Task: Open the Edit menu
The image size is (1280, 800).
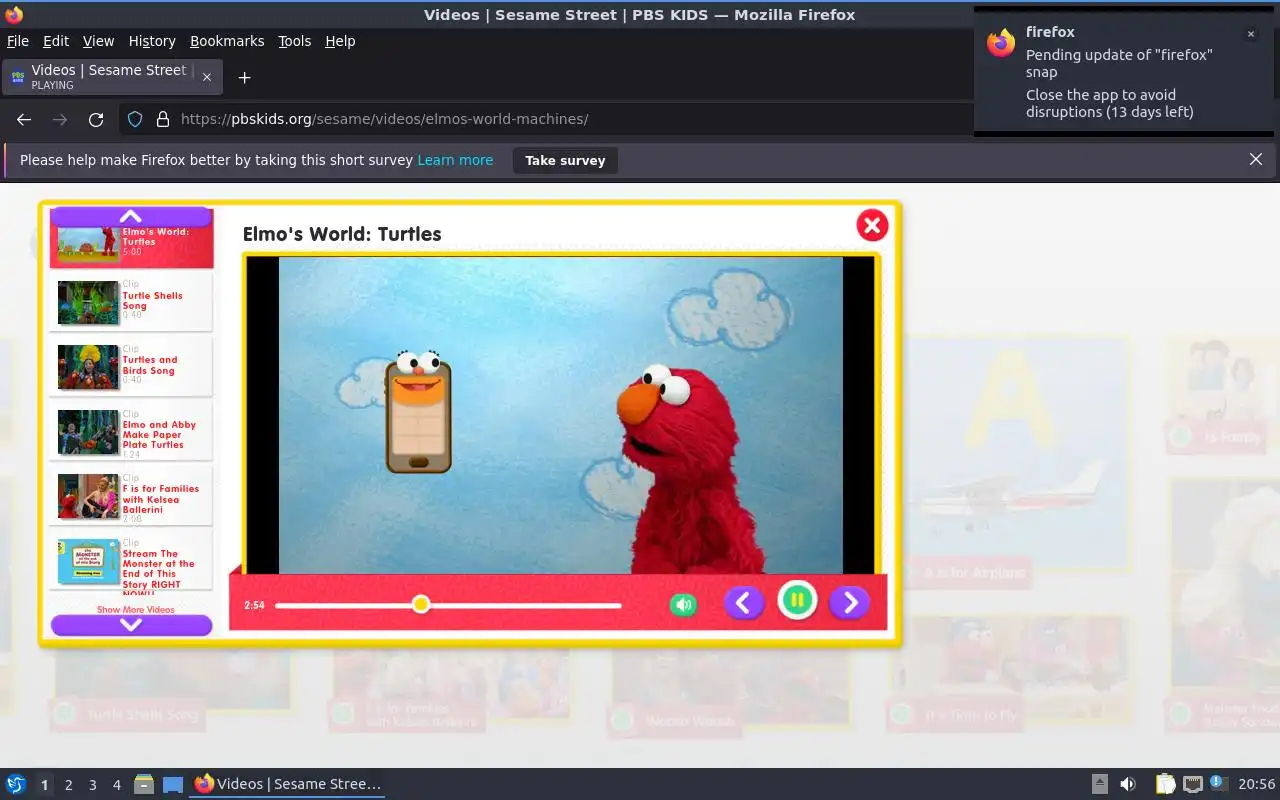Action: click(x=56, y=41)
